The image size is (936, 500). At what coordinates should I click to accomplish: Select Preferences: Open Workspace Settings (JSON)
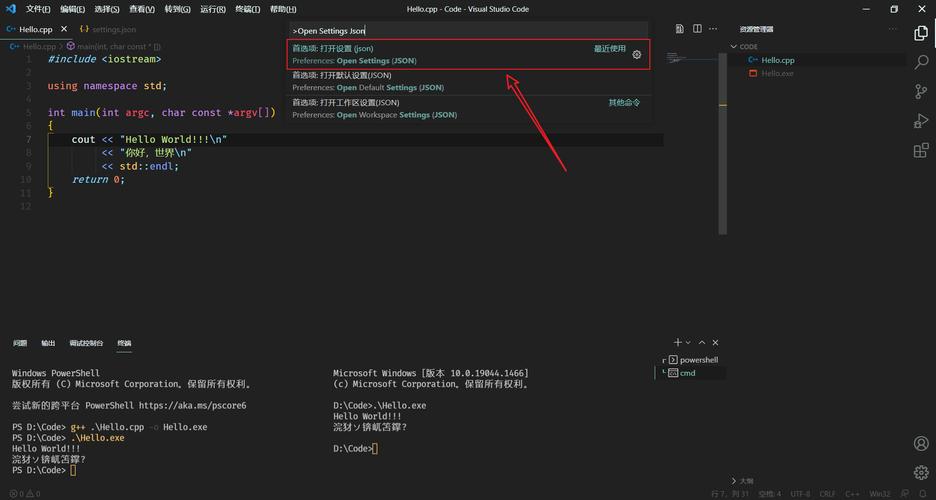[469, 109]
